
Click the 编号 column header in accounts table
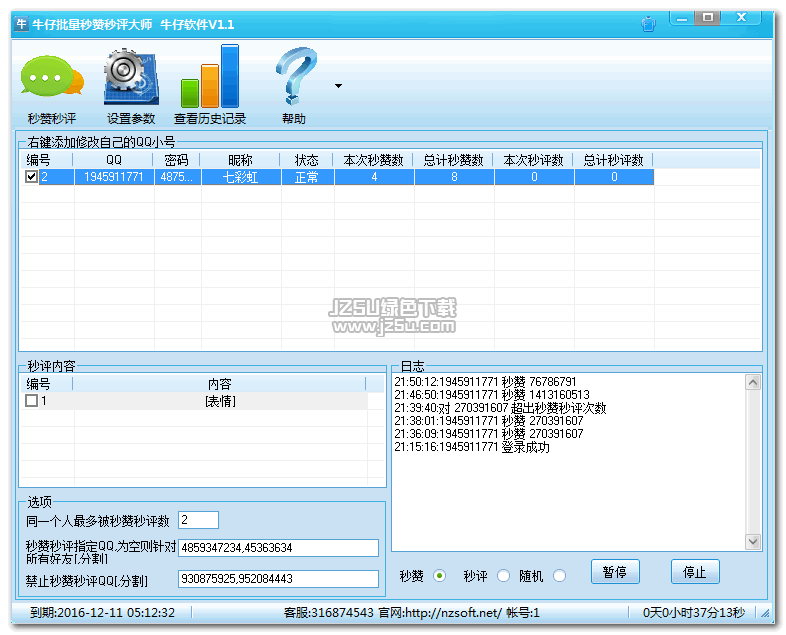[x=46, y=160]
